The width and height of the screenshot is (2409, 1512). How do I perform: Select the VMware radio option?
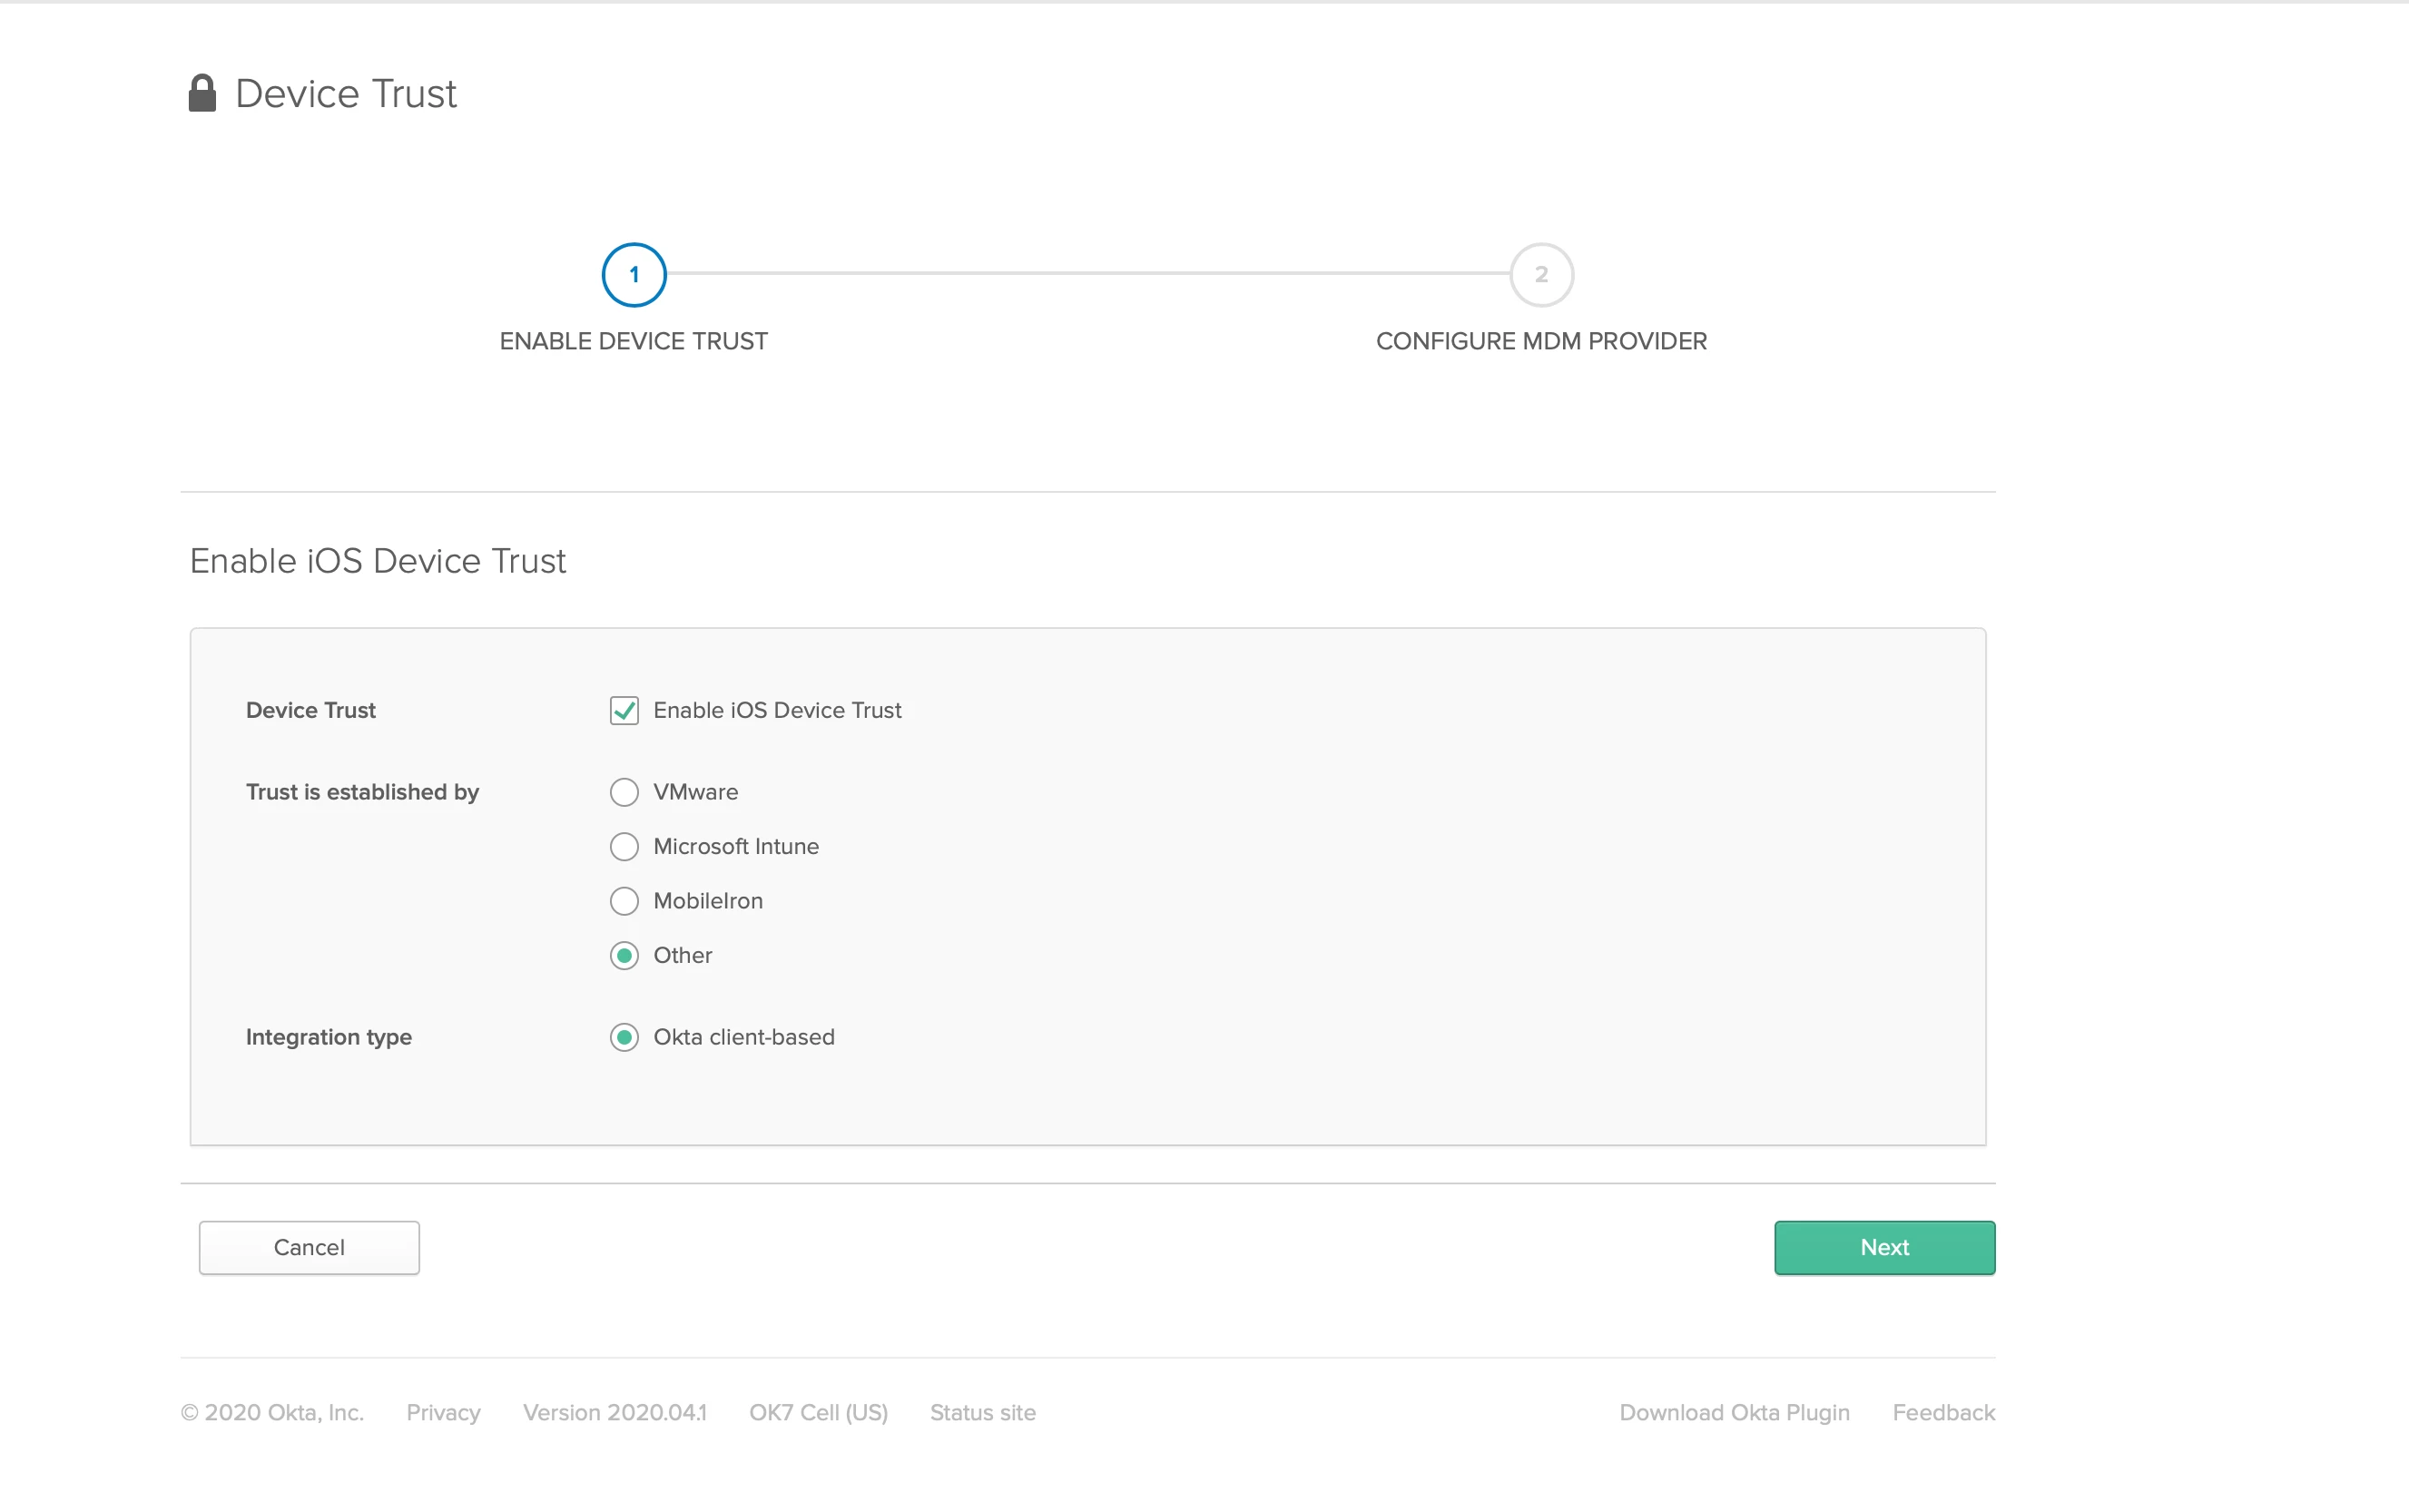pos(624,792)
